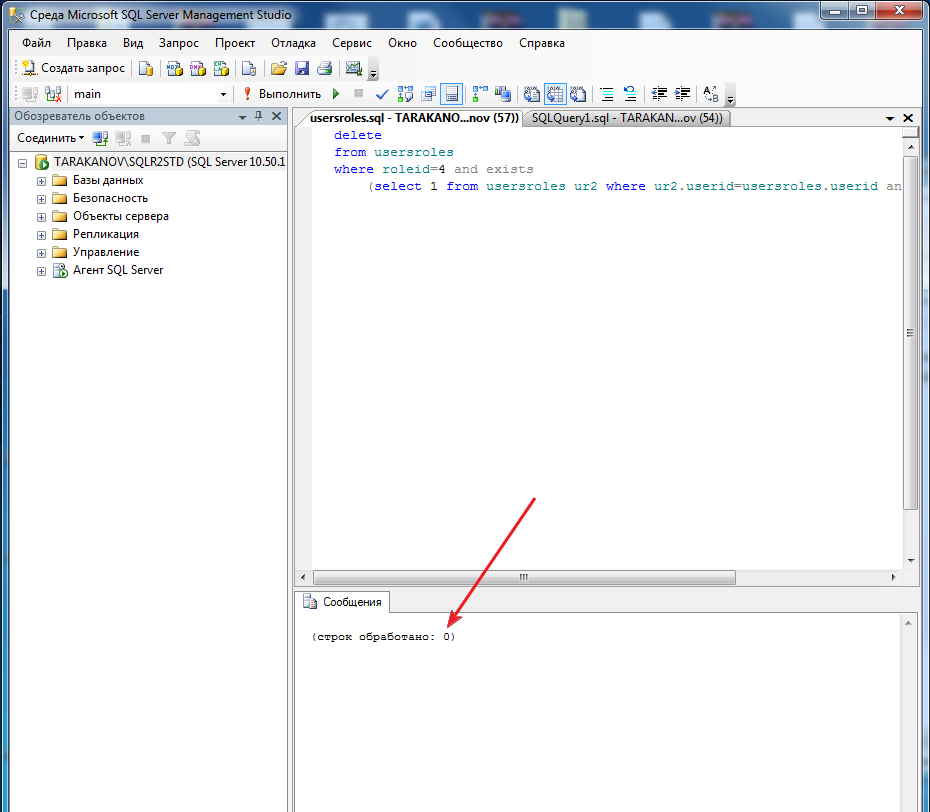Viewport: 930px width, 812px height.
Task: Click the MDX query icon
Action: 174,68
